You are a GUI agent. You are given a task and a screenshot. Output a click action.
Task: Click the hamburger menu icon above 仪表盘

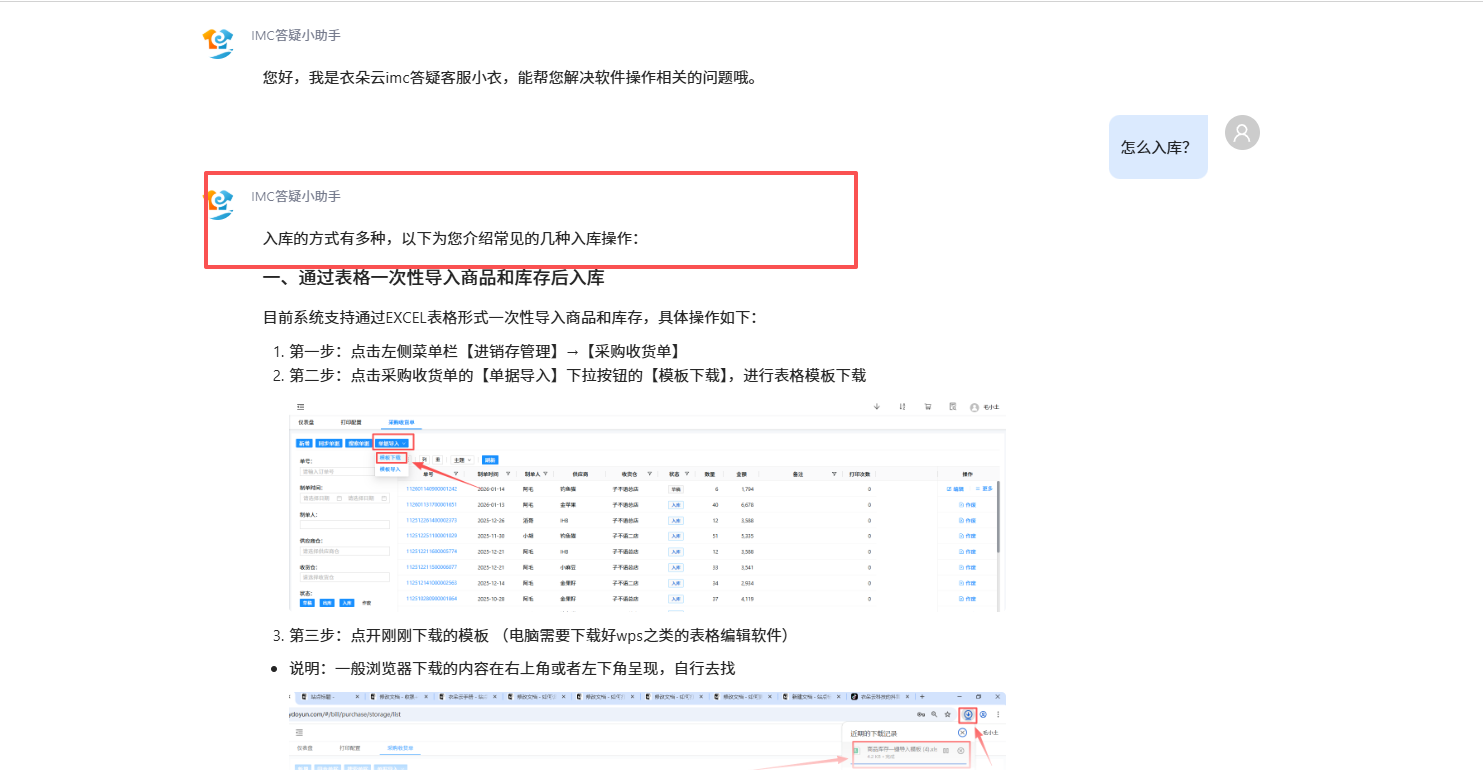pos(301,405)
